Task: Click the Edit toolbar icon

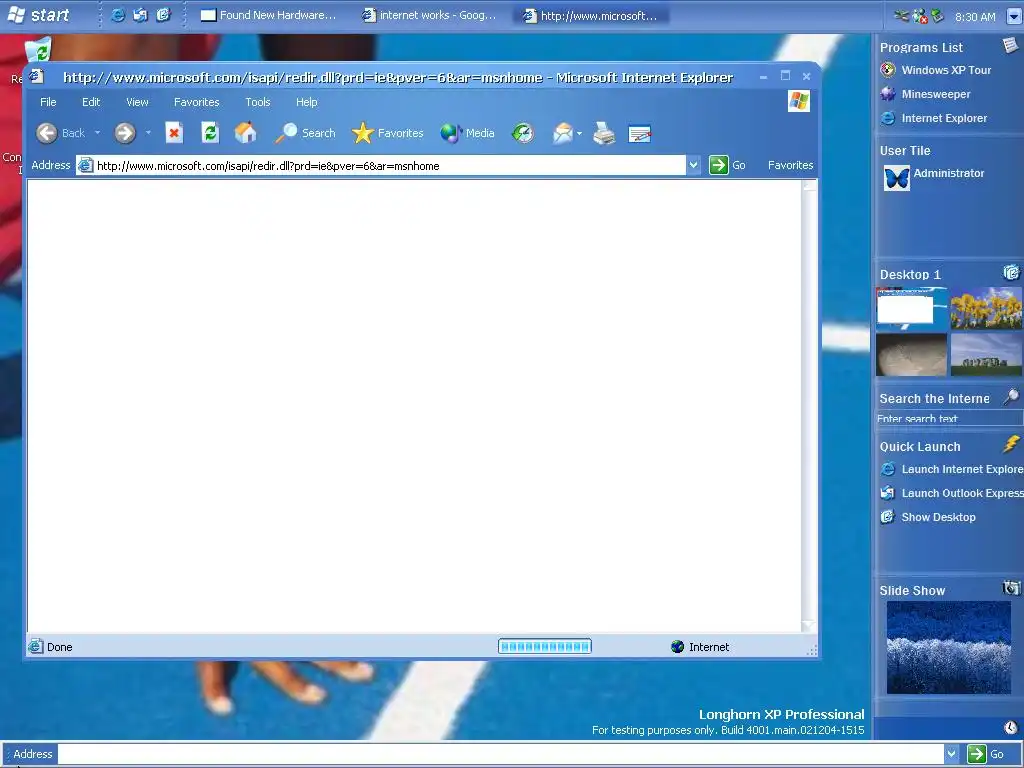Action: coord(639,134)
